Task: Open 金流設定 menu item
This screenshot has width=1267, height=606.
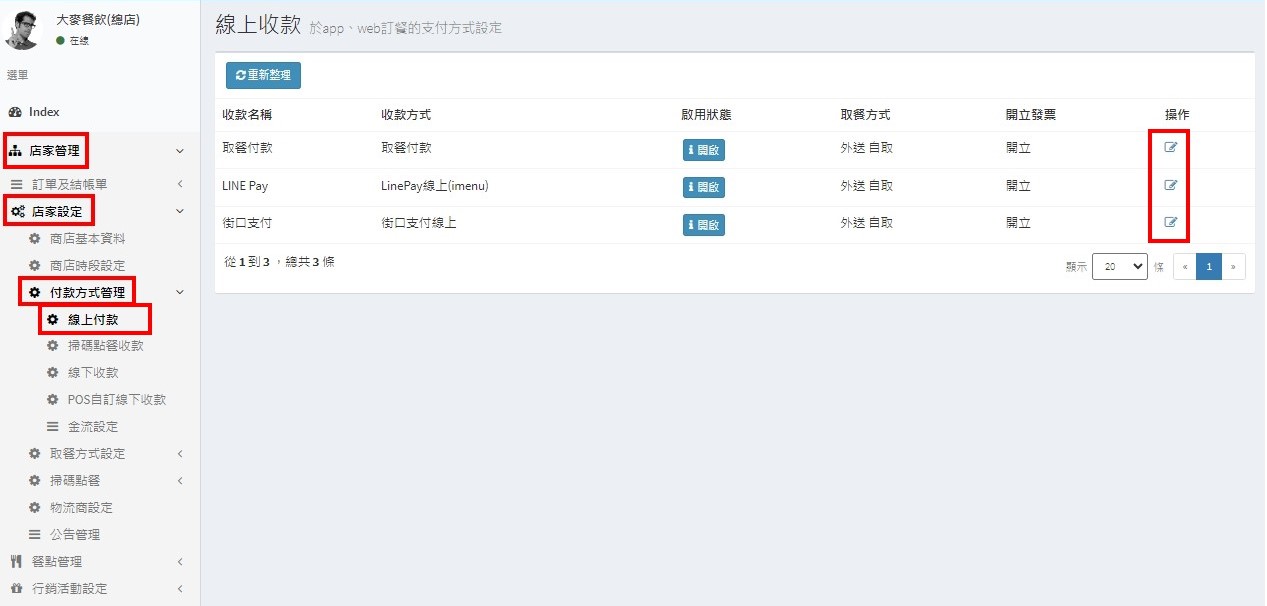Action: tap(92, 427)
